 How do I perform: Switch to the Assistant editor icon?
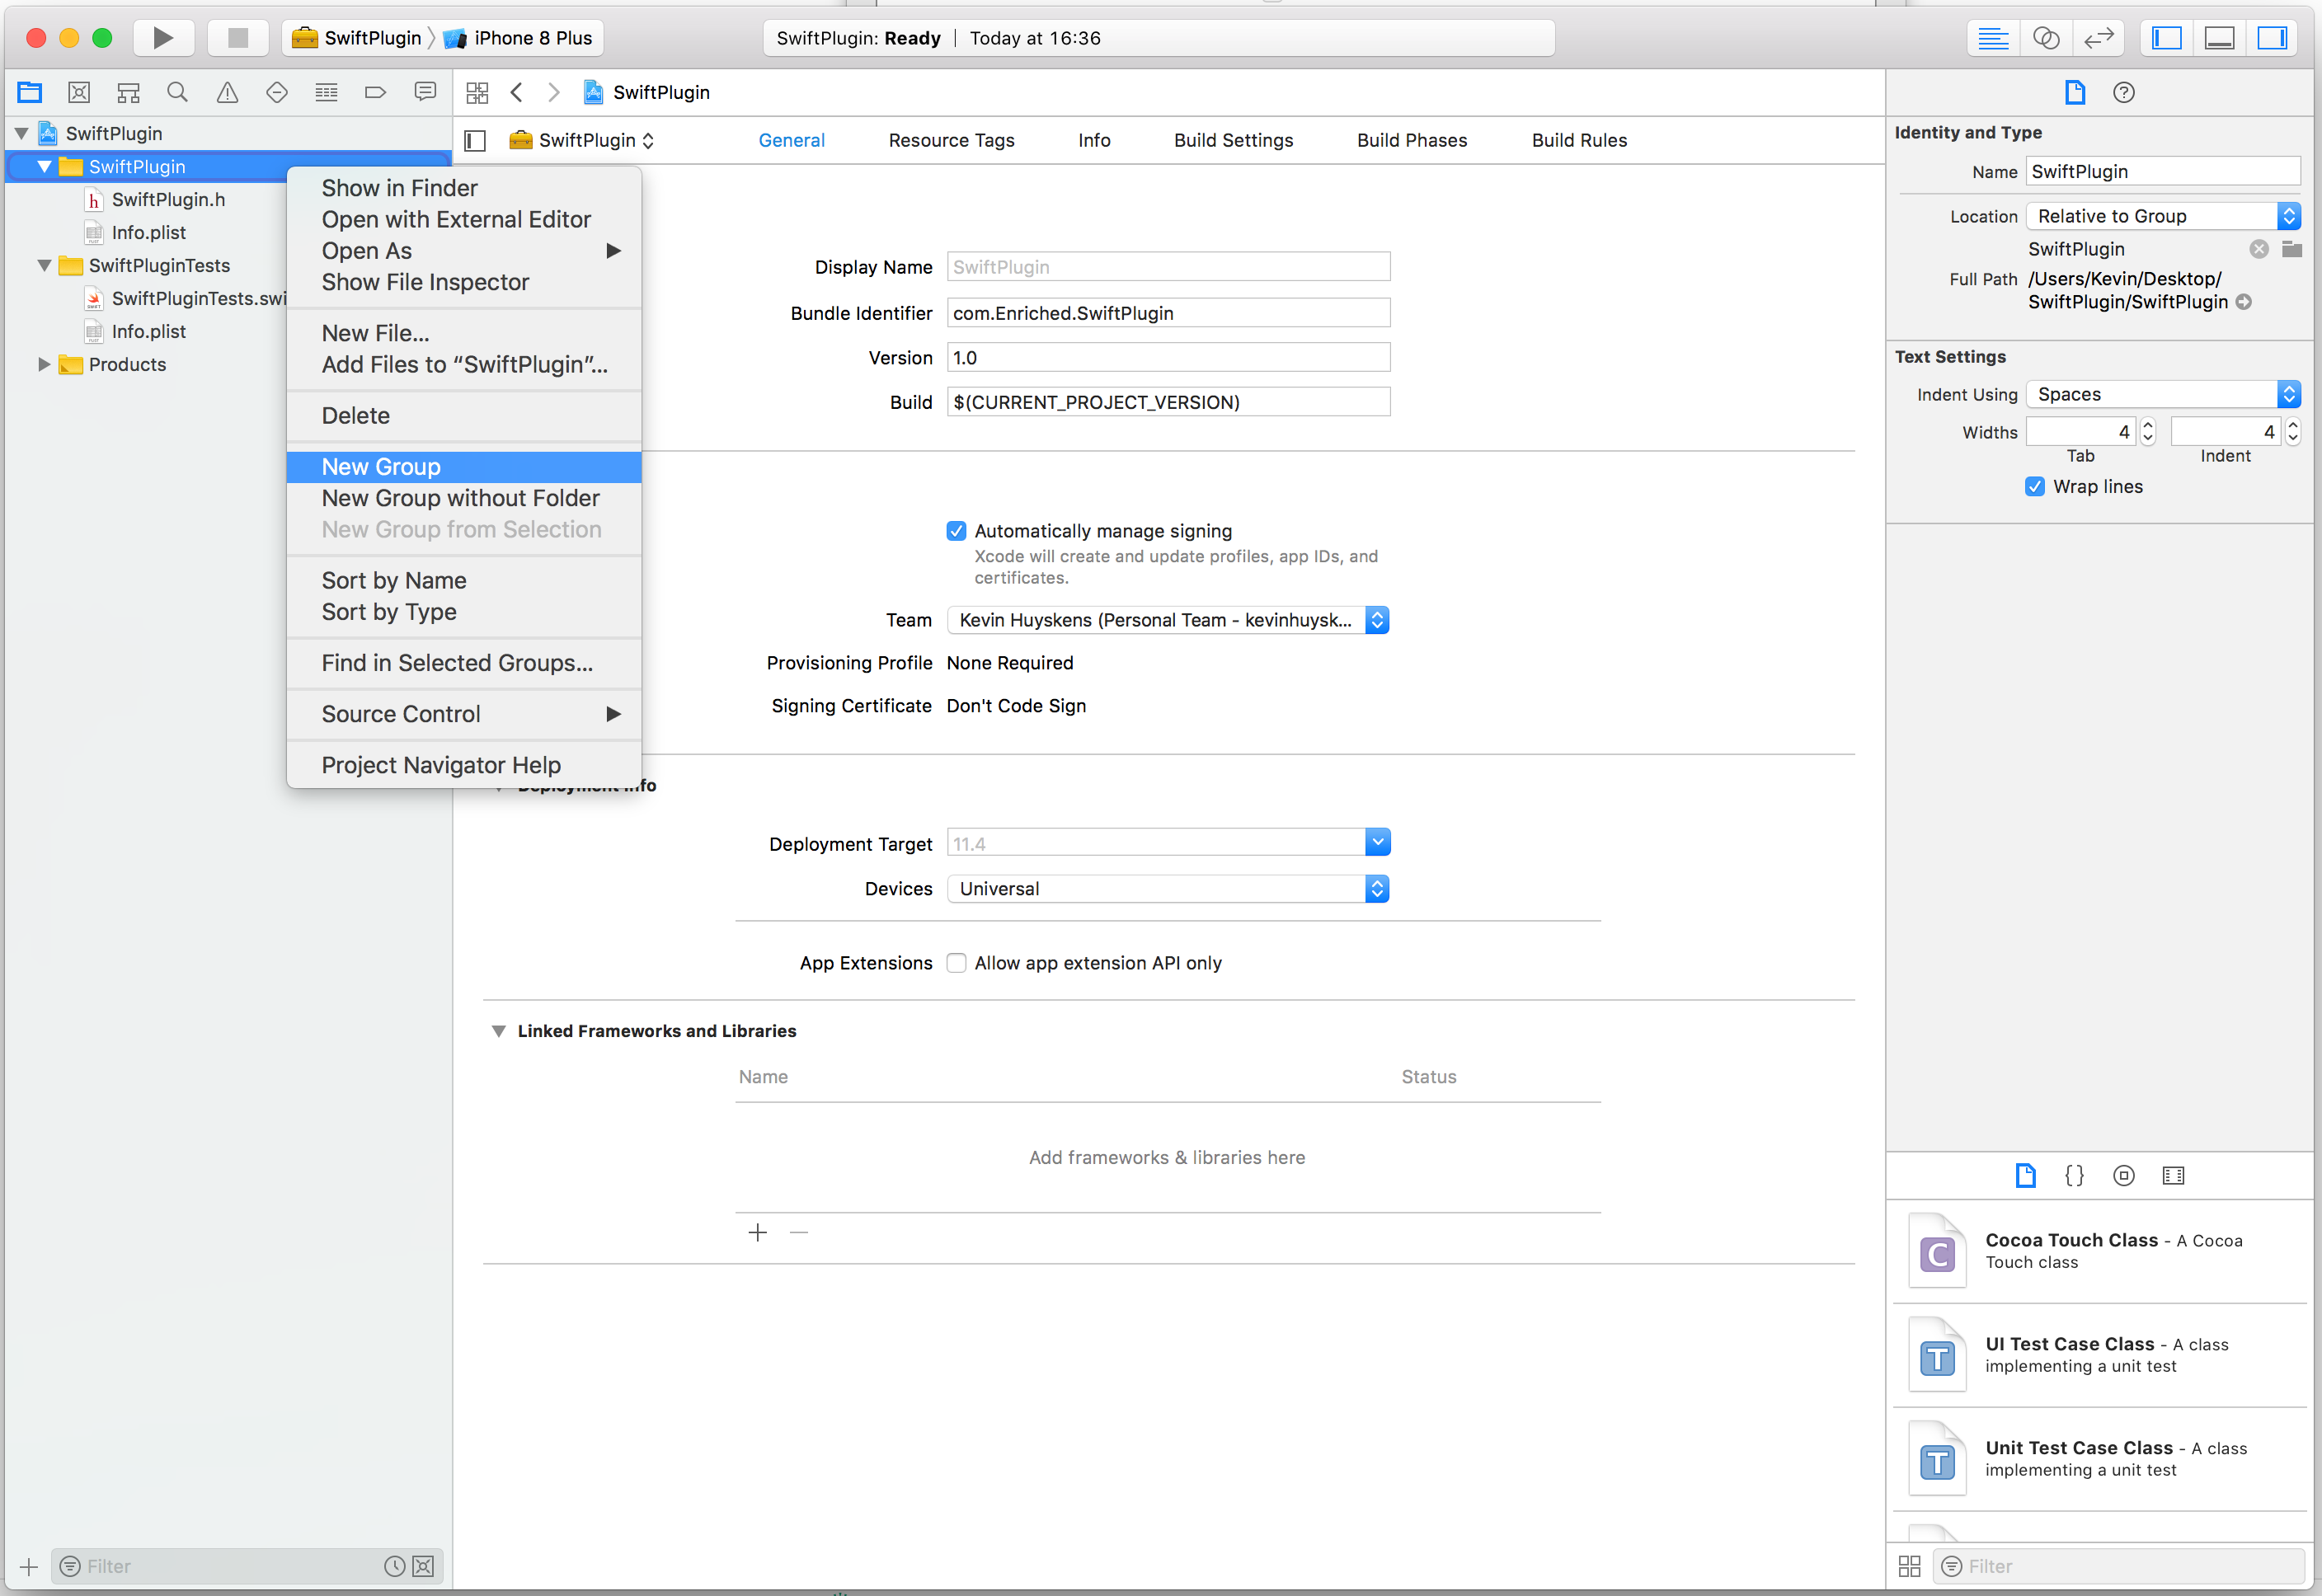(2046, 38)
